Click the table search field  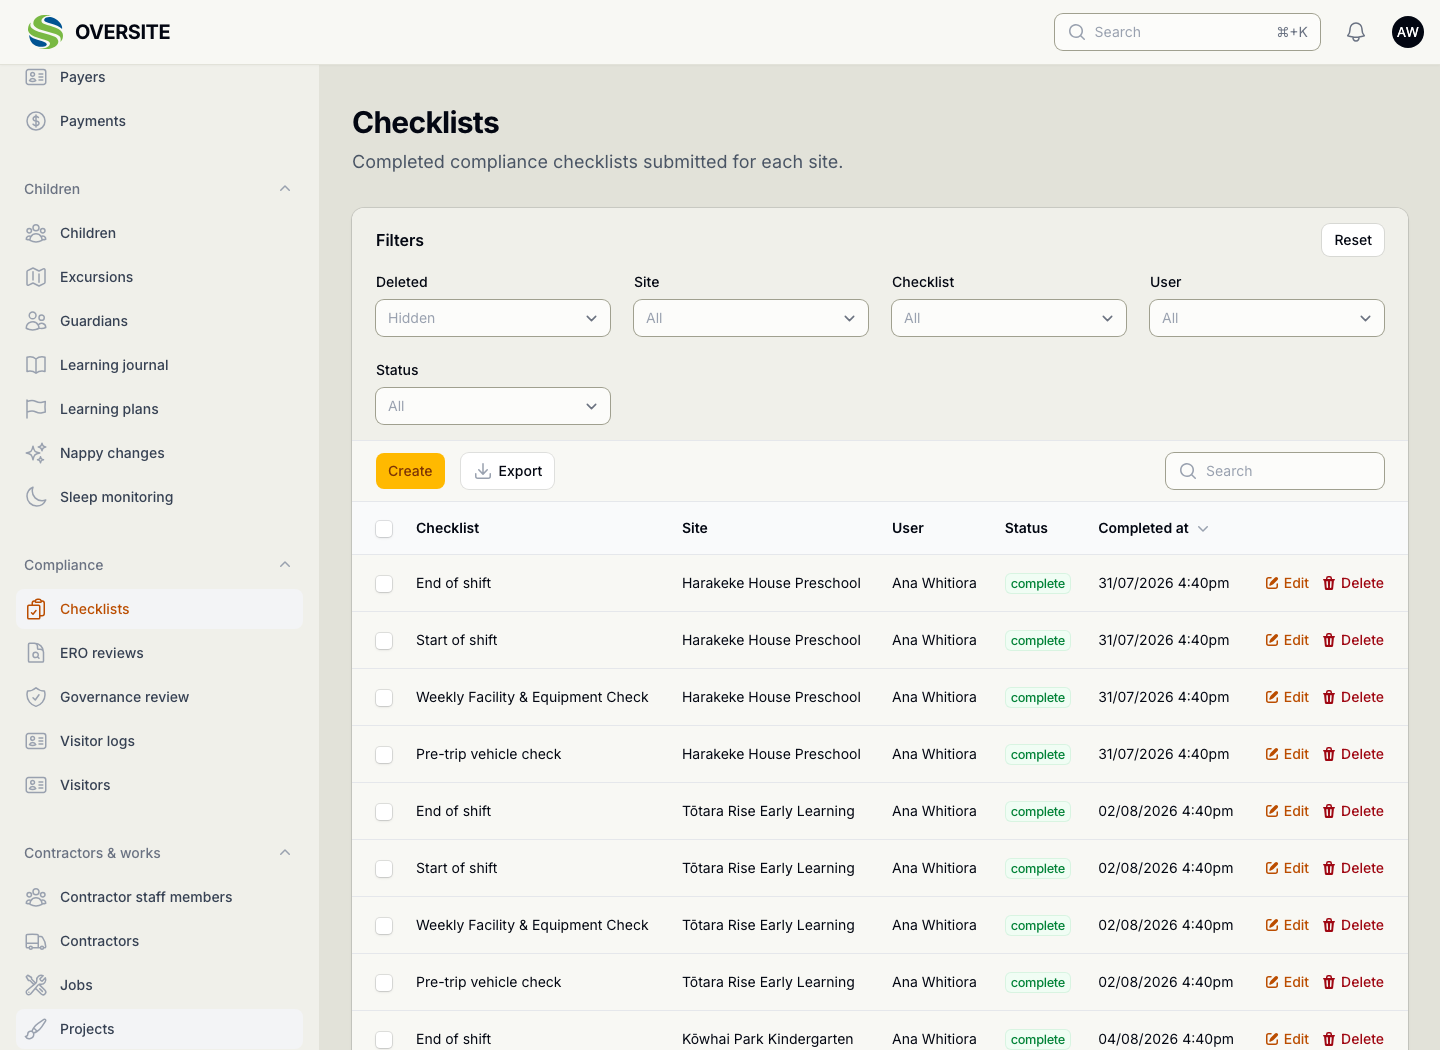pos(1275,471)
